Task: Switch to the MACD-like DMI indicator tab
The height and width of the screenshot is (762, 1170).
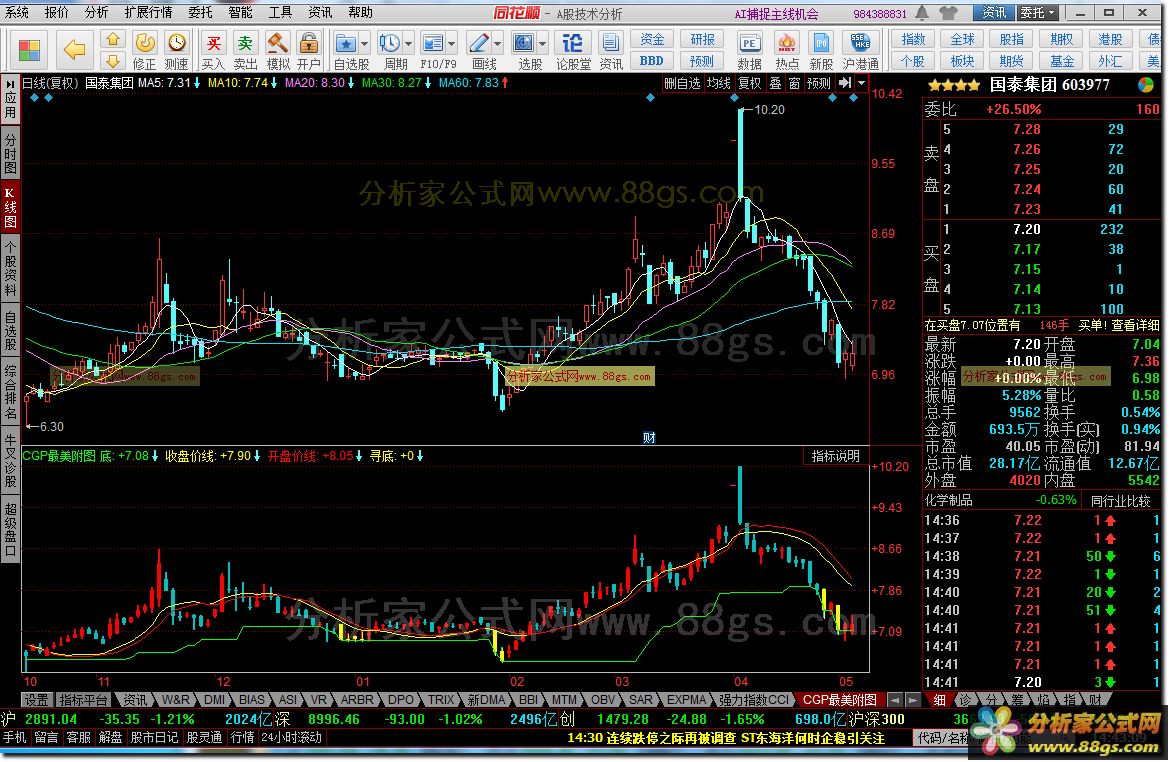Action: 214,700
